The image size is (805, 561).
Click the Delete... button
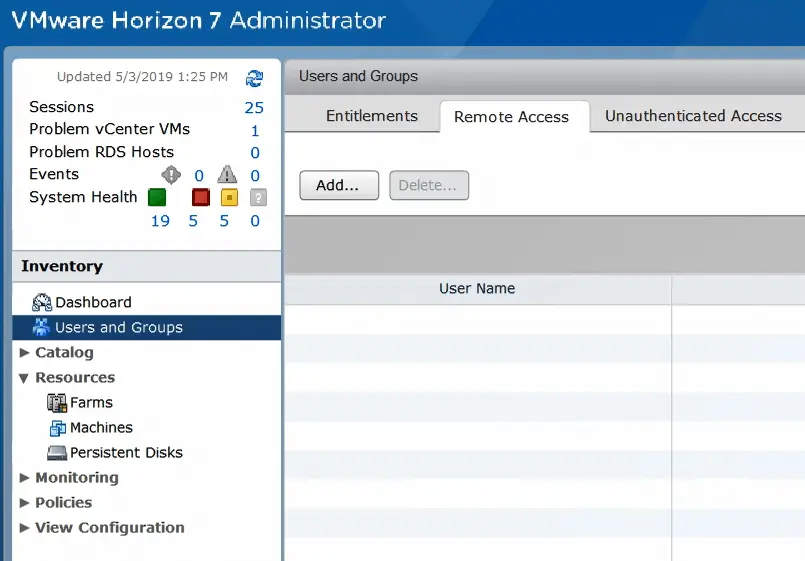(429, 185)
